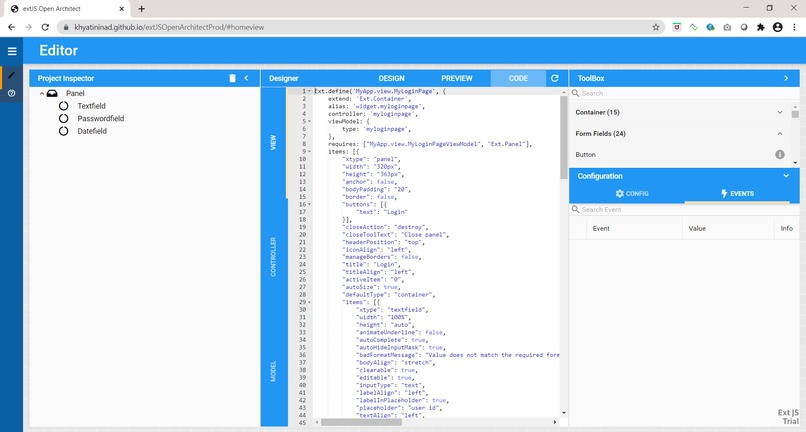
Task: Switch to the EVENTS tab
Action: (x=737, y=194)
